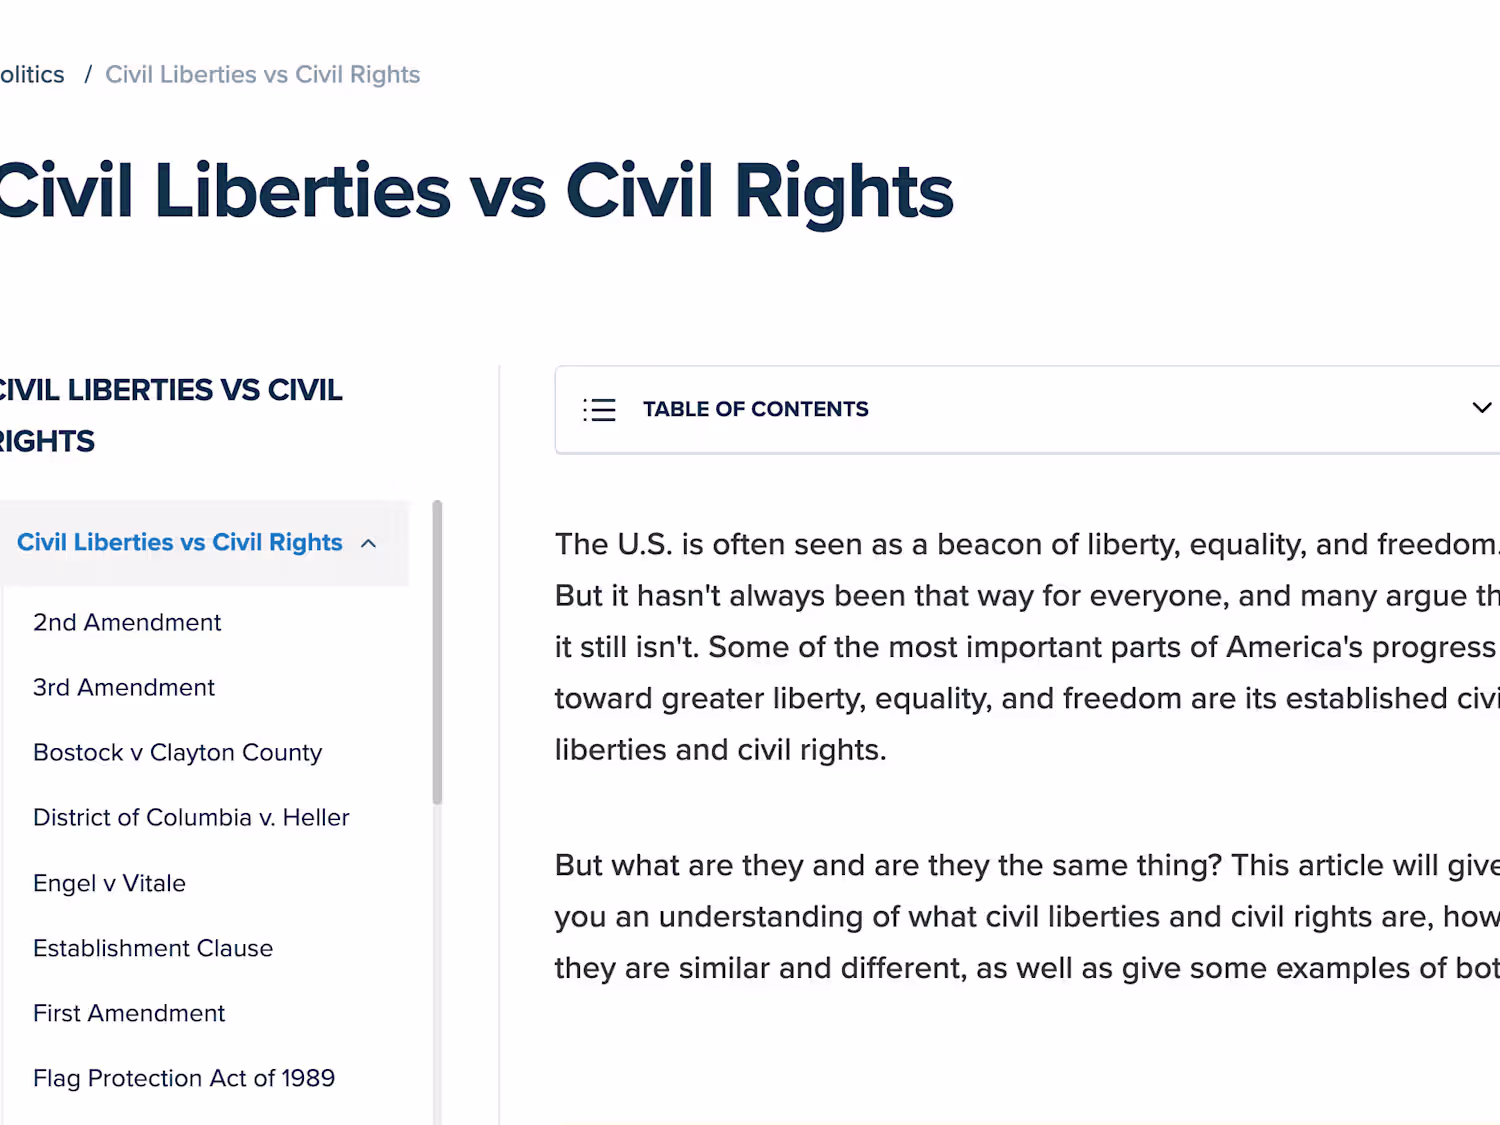Go to Bostock v Clayton County
Viewport: 1500px width, 1125px height.
(x=177, y=752)
